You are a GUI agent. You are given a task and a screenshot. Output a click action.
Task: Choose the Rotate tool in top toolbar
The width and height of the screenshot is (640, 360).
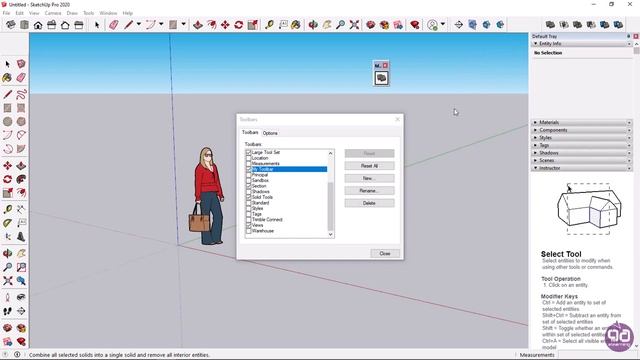pos(239,25)
